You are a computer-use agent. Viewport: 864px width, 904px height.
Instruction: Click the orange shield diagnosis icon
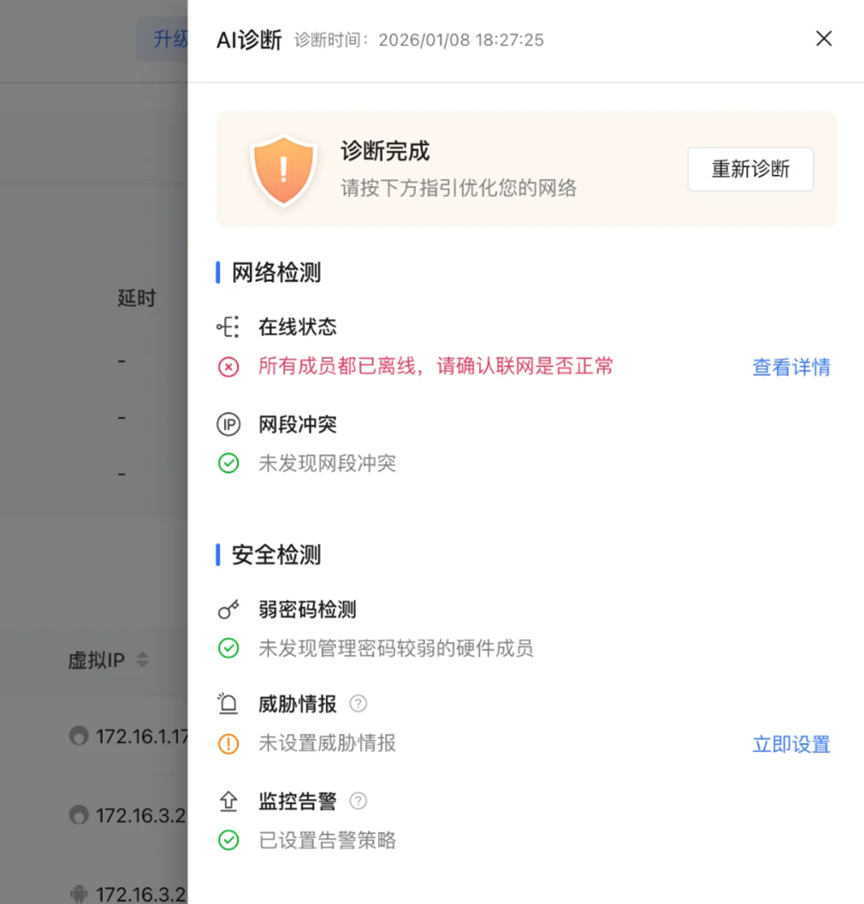click(x=283, y=169)
